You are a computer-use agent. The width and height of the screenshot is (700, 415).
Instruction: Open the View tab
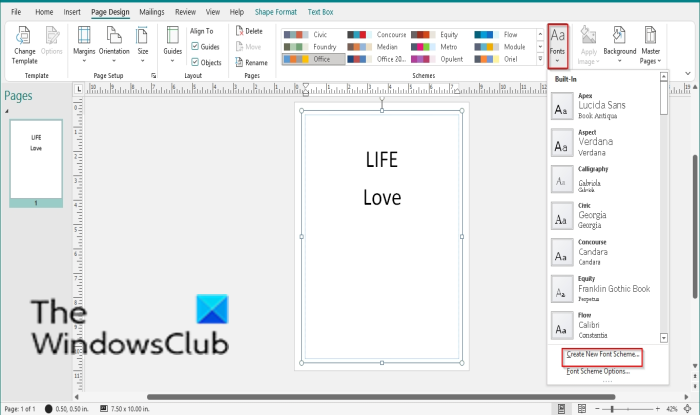pos(212,12)
